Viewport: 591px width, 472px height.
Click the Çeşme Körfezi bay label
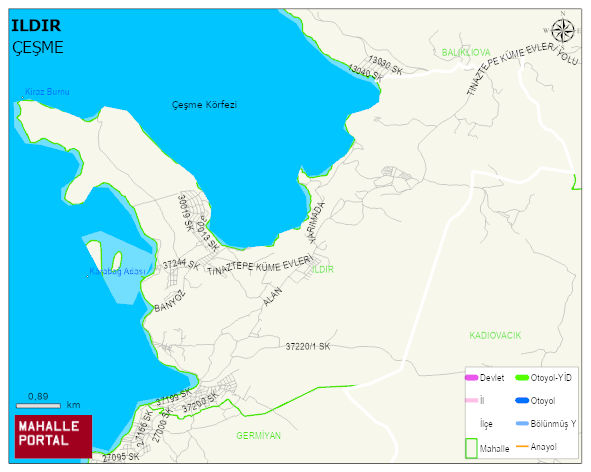[x=204, y=105]
